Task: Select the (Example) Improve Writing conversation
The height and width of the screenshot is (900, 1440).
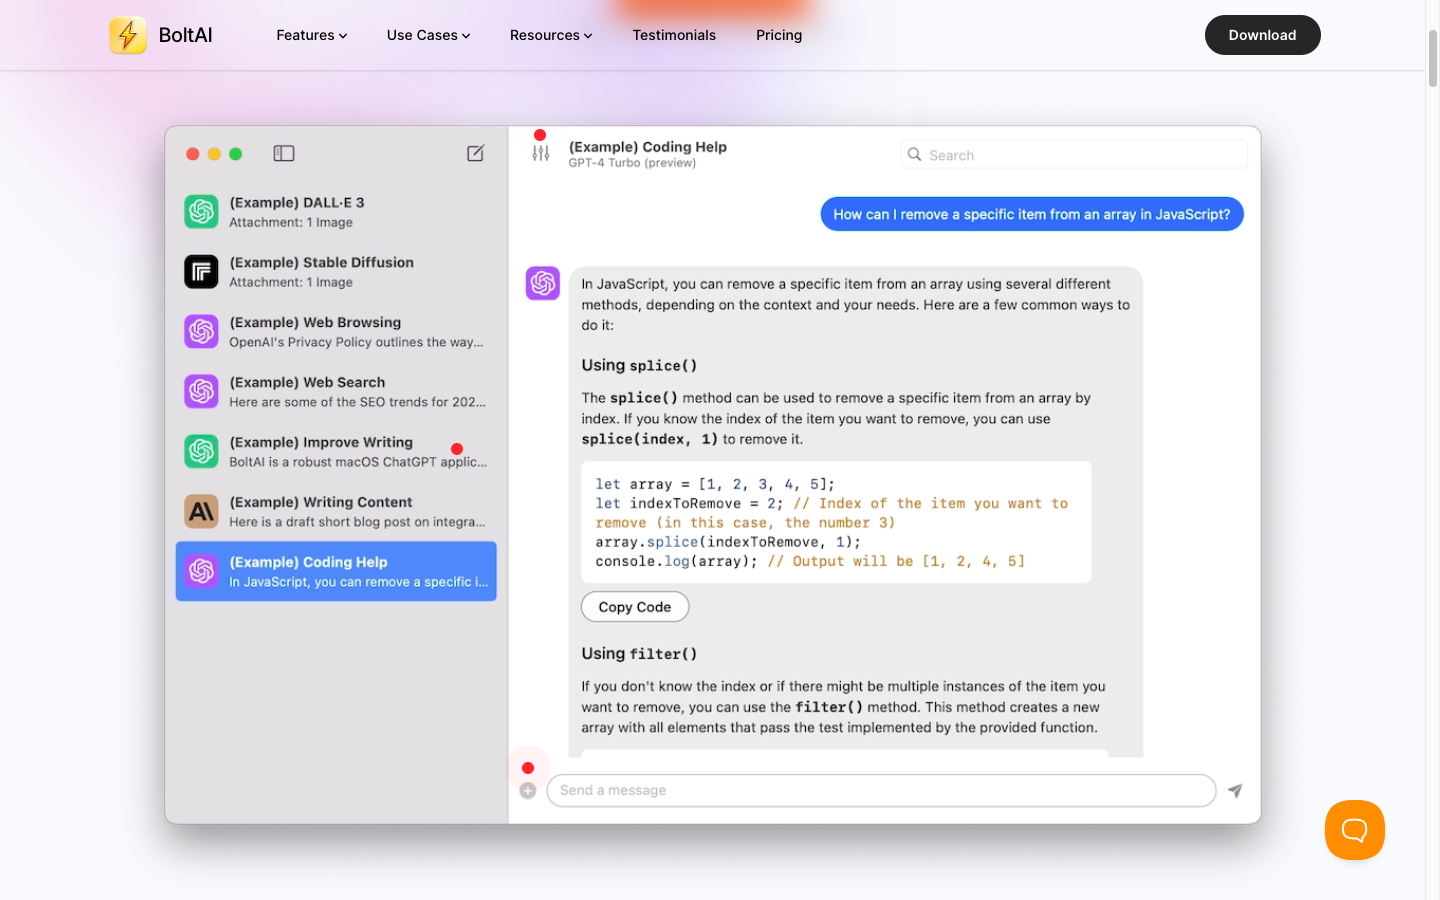Action: 336,452
